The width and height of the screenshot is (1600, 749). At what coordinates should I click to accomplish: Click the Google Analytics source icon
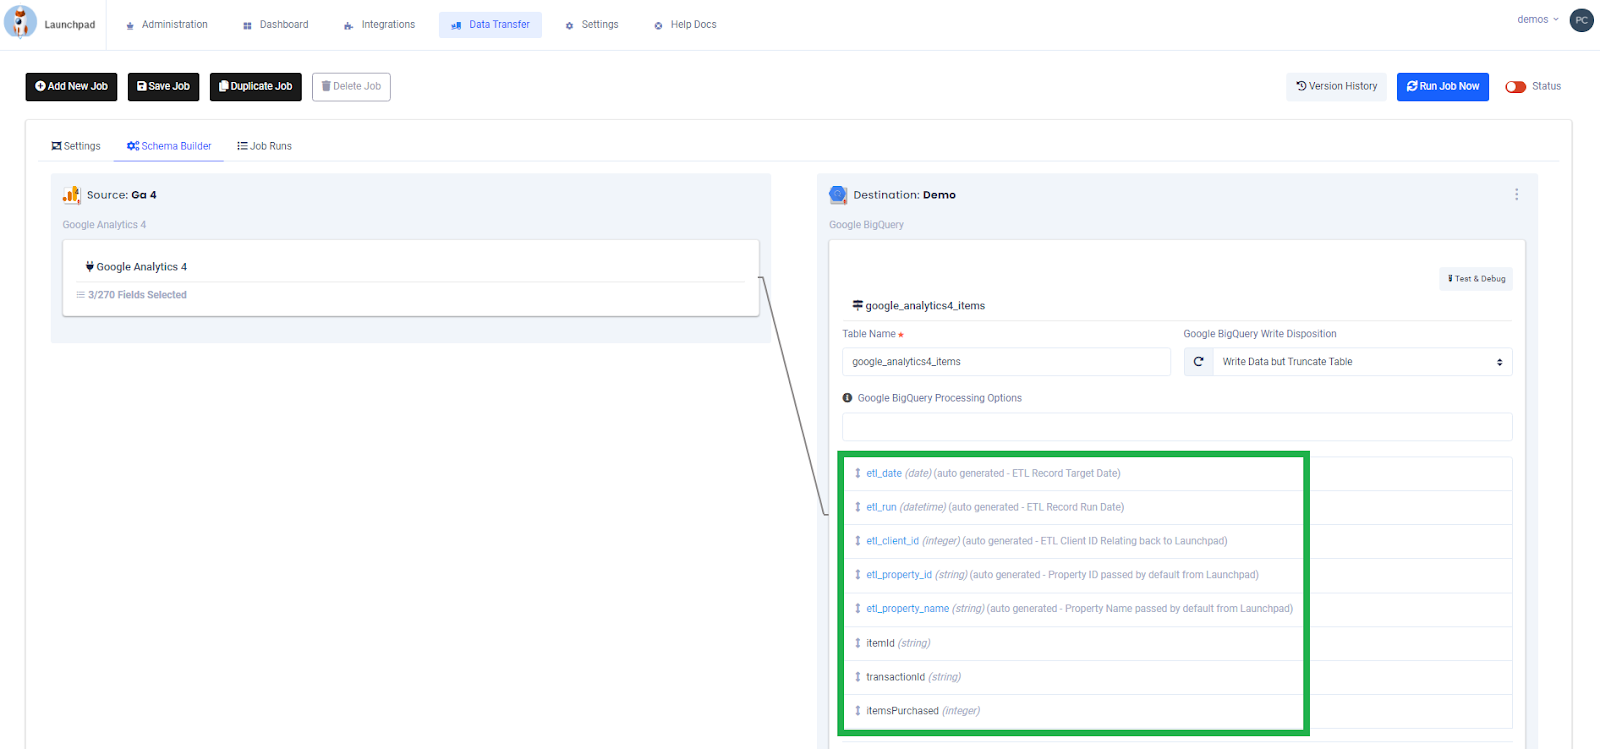click(x=71, y=195)
